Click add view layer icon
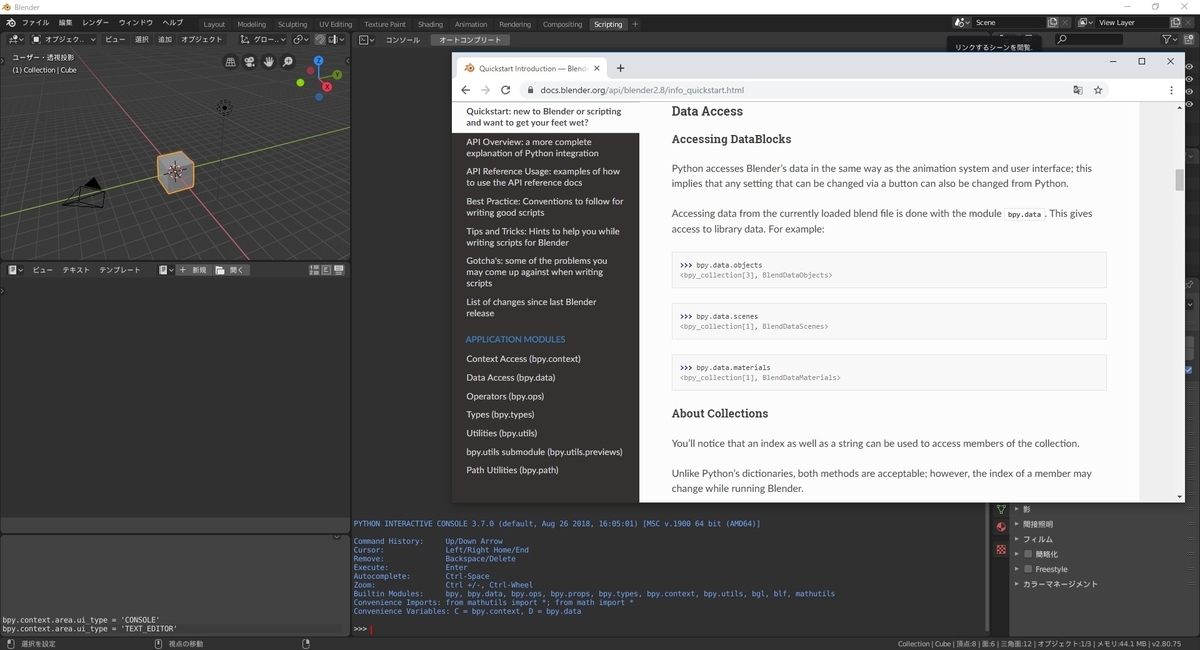 click(1174, 22)
